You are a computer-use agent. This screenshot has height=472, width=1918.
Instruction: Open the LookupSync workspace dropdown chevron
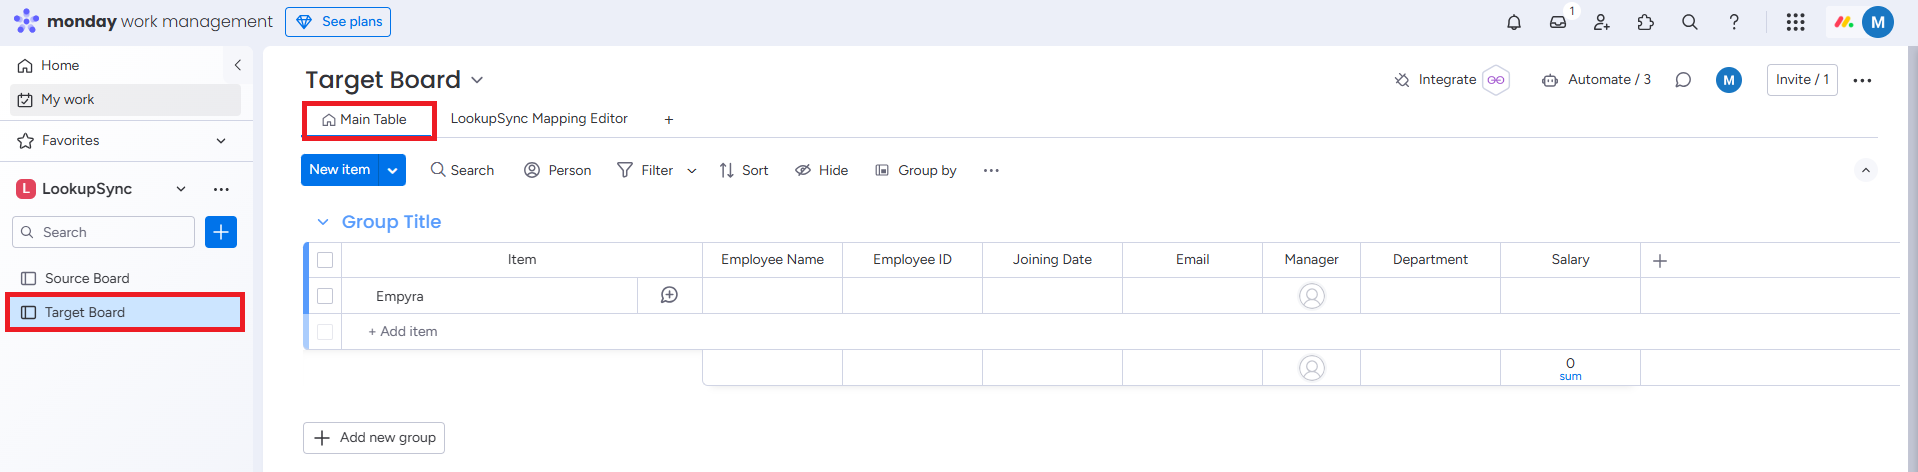pos(181,189)
